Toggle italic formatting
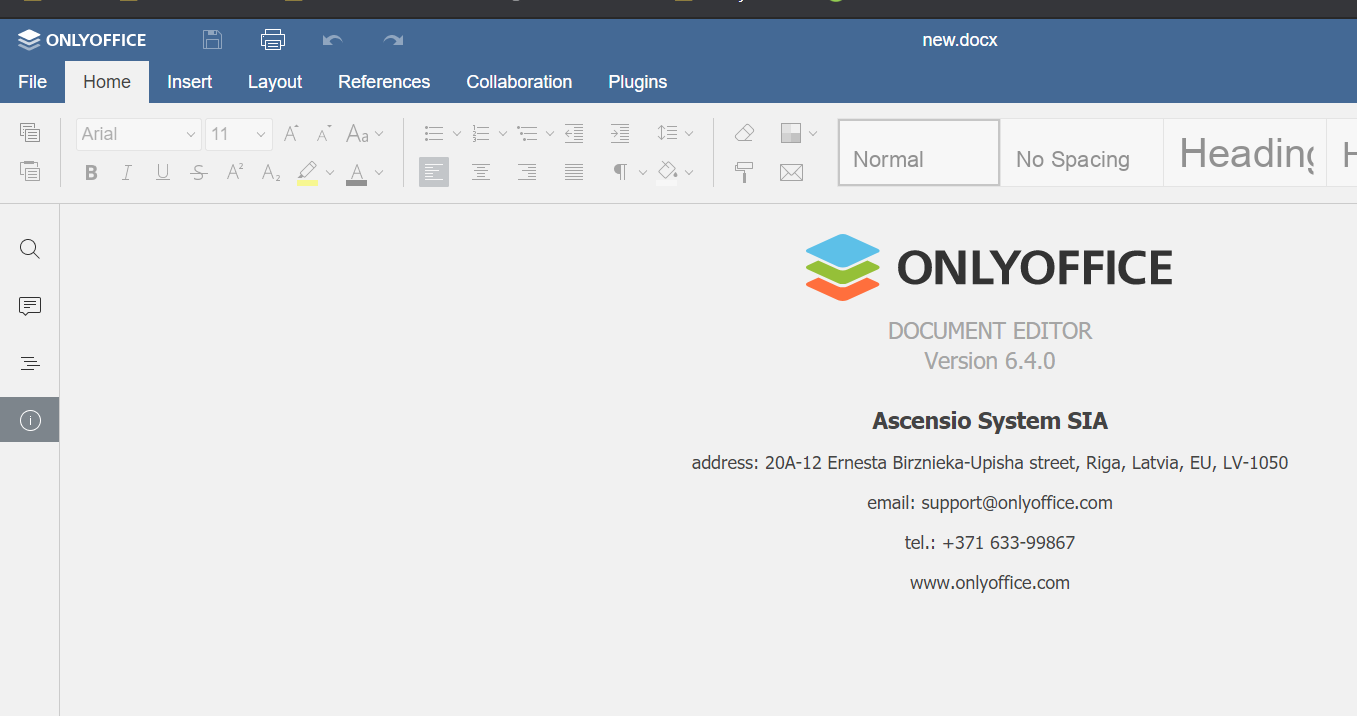Screen dimensions: 1357x716 coord(127,172)
